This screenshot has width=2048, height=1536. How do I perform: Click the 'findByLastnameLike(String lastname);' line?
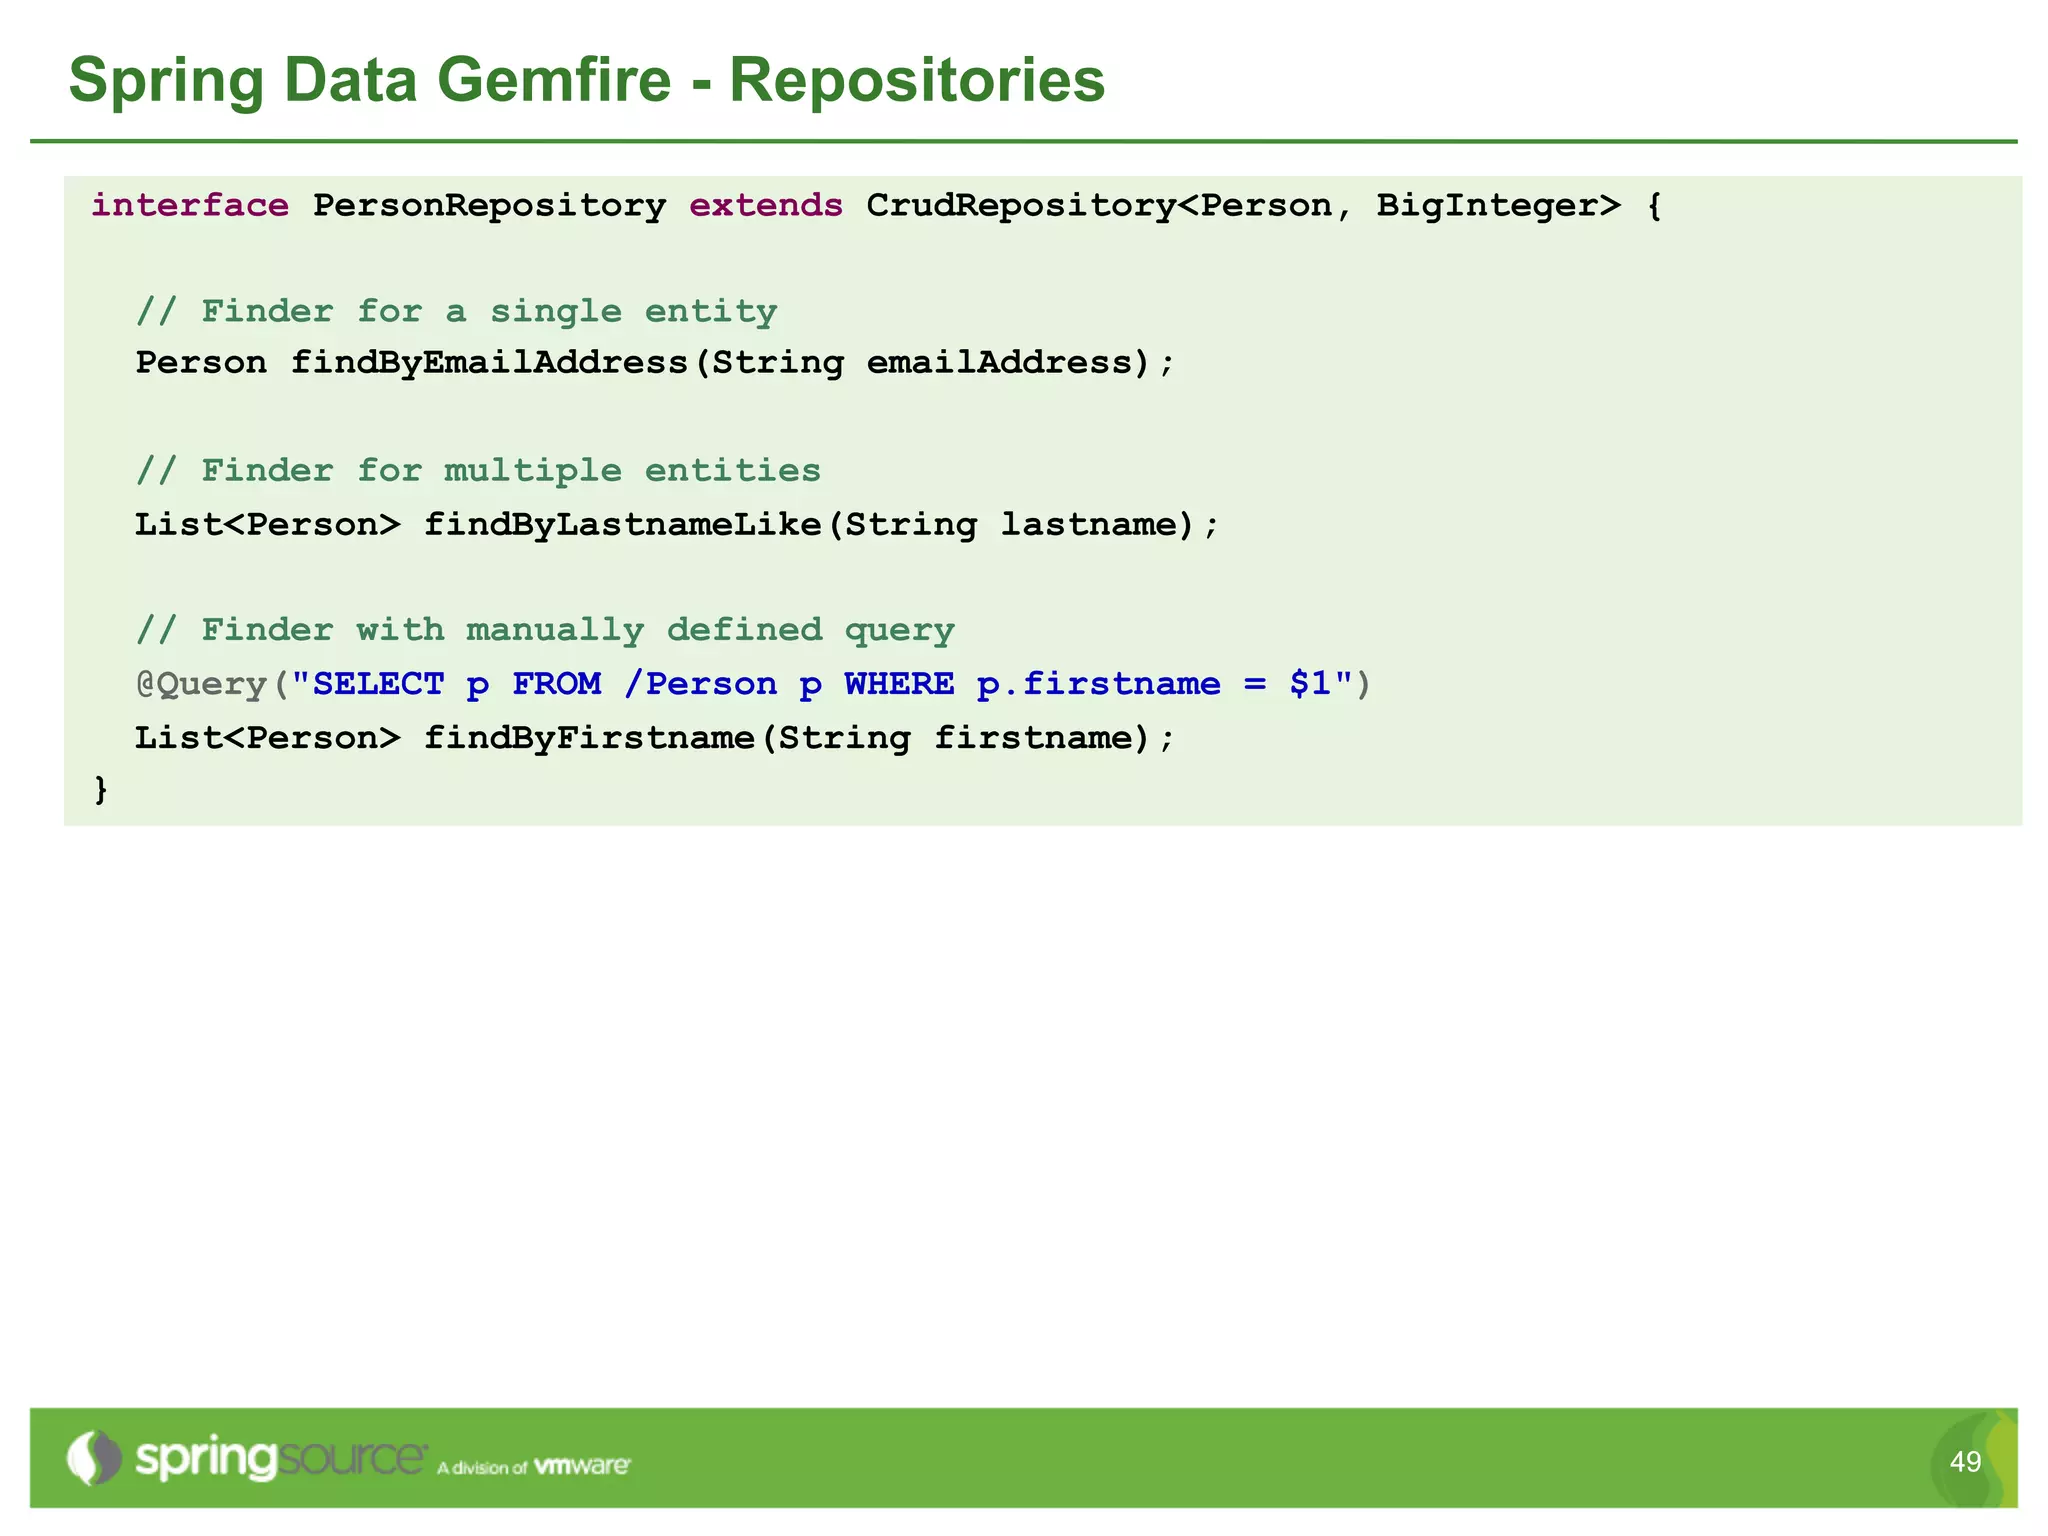click(677, 525)
